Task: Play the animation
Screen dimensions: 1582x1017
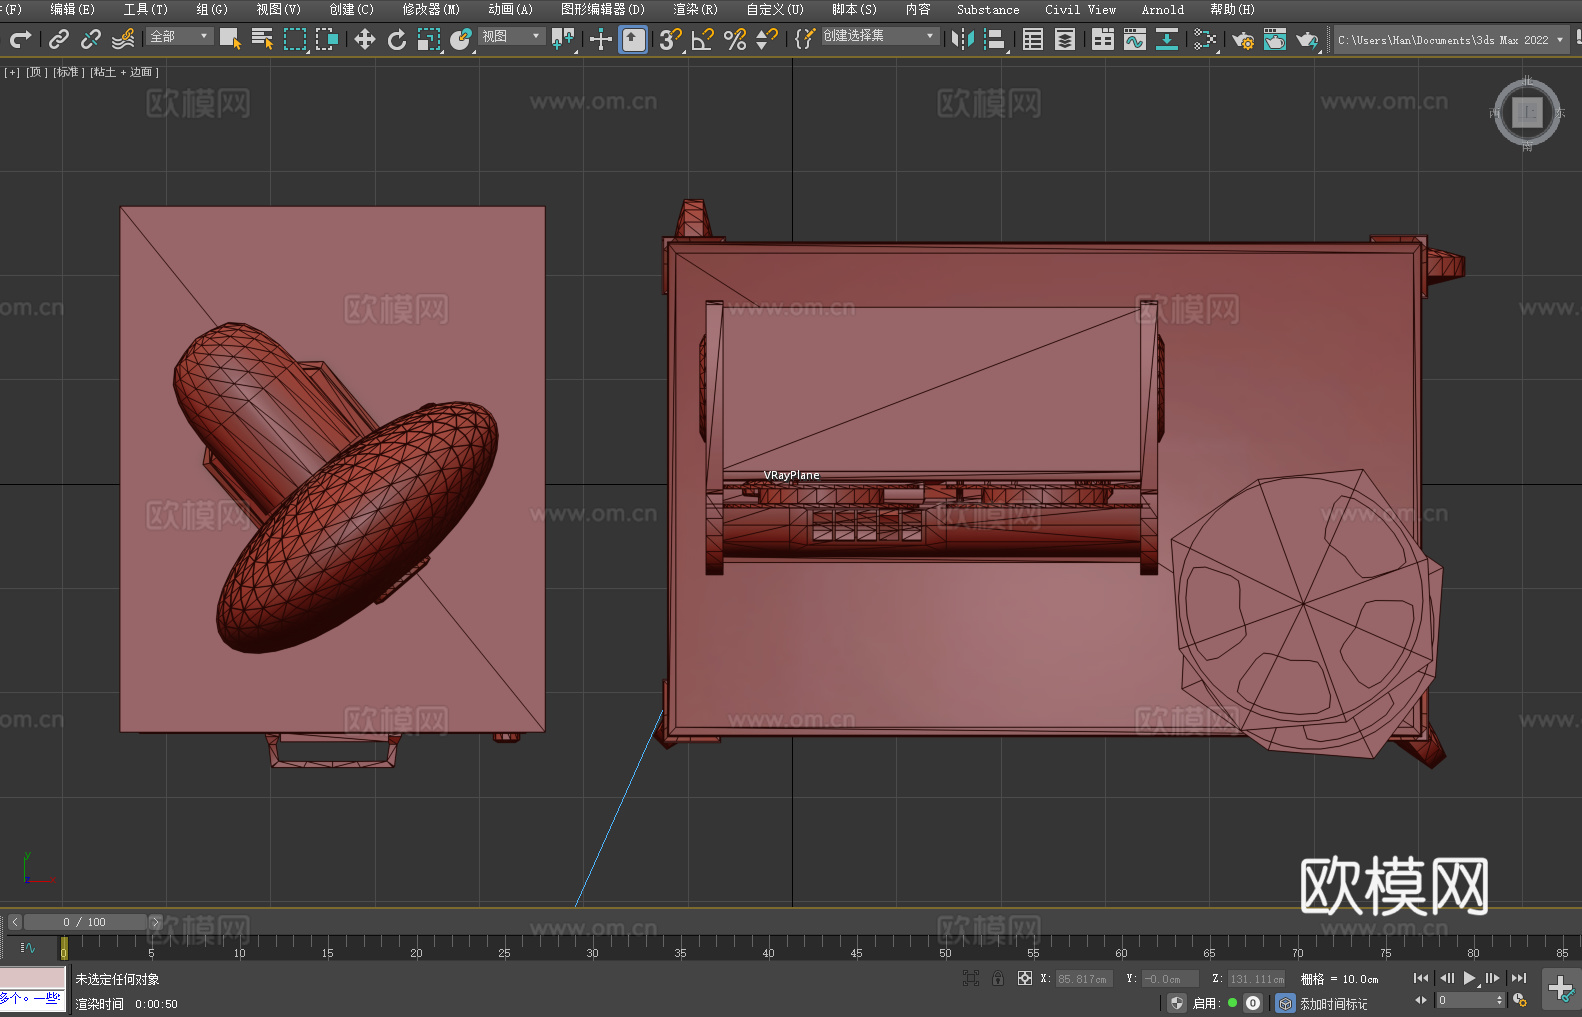Action: [1469, 978]
